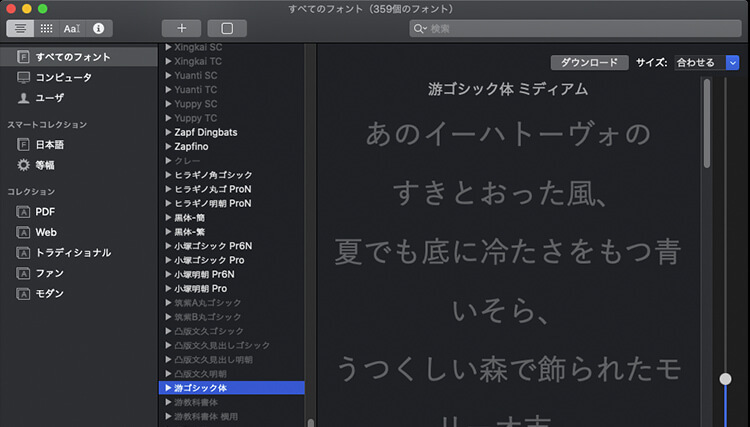Expand the 游ゴシック体 font family
This screenshot has height=427, width=750.
pos(168,387)
